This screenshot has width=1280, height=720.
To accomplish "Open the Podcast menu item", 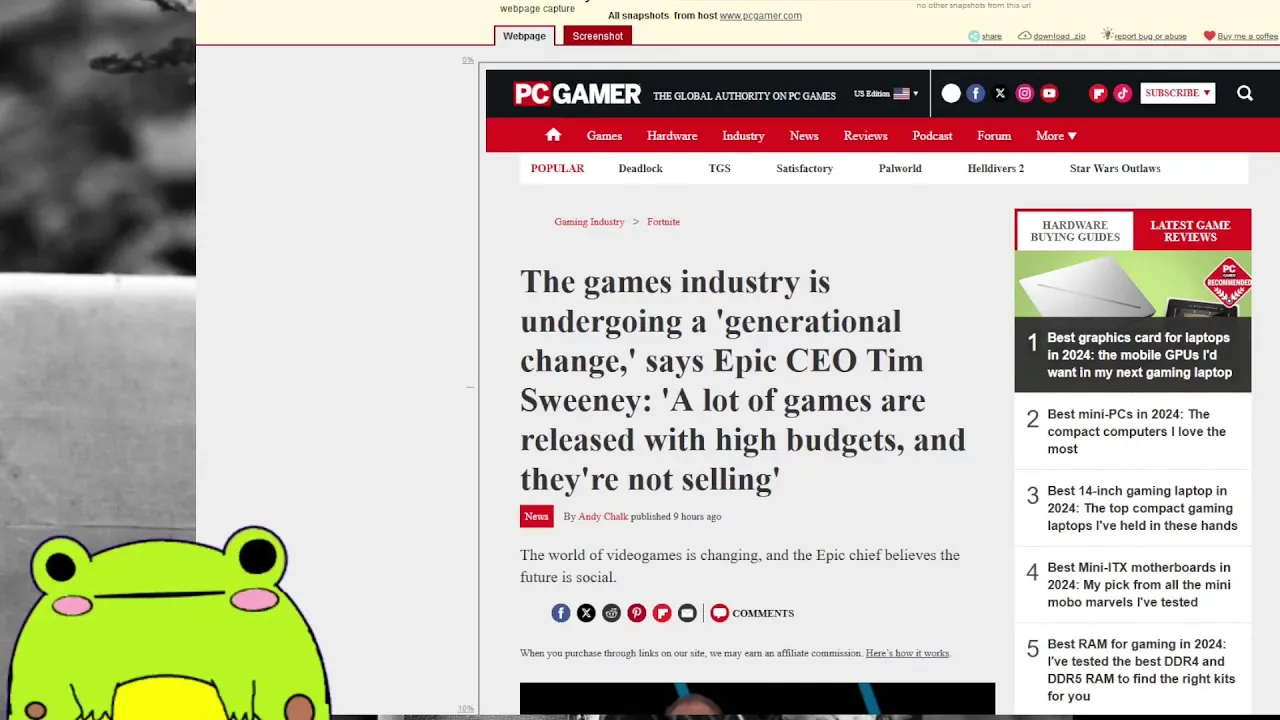I will click(x=932, y=136).
